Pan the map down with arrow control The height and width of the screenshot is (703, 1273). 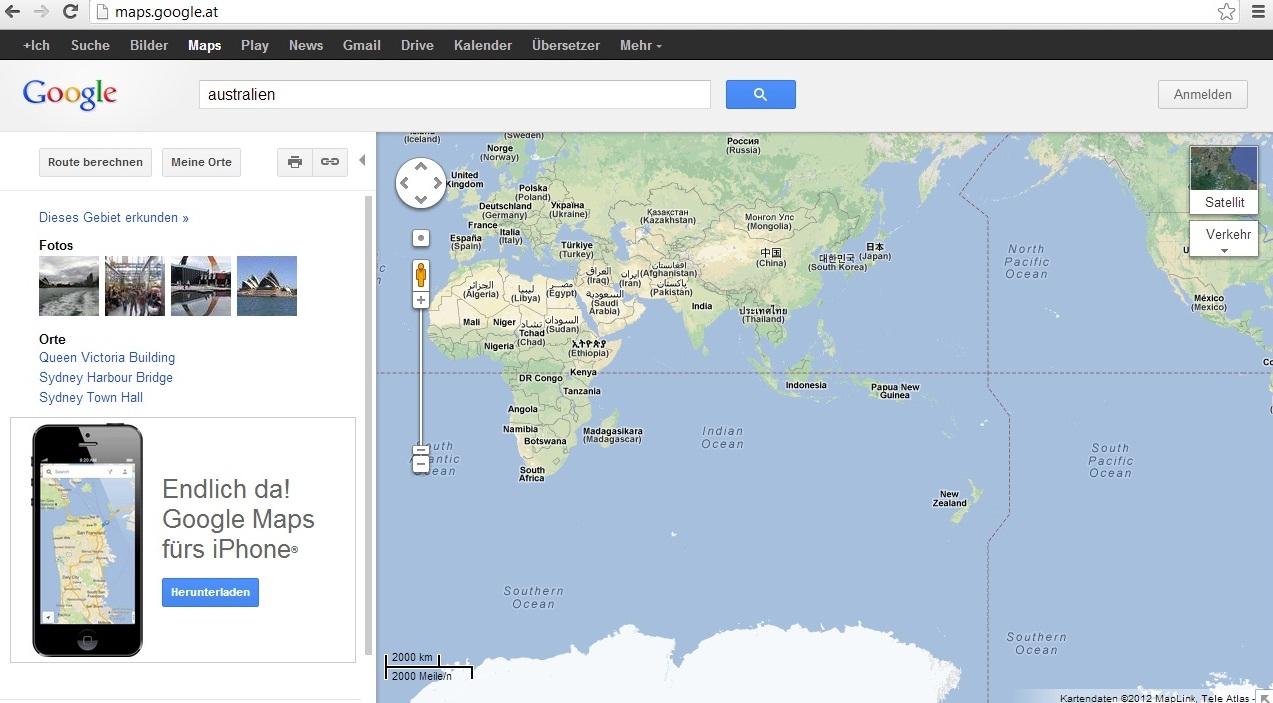point(421,200)
